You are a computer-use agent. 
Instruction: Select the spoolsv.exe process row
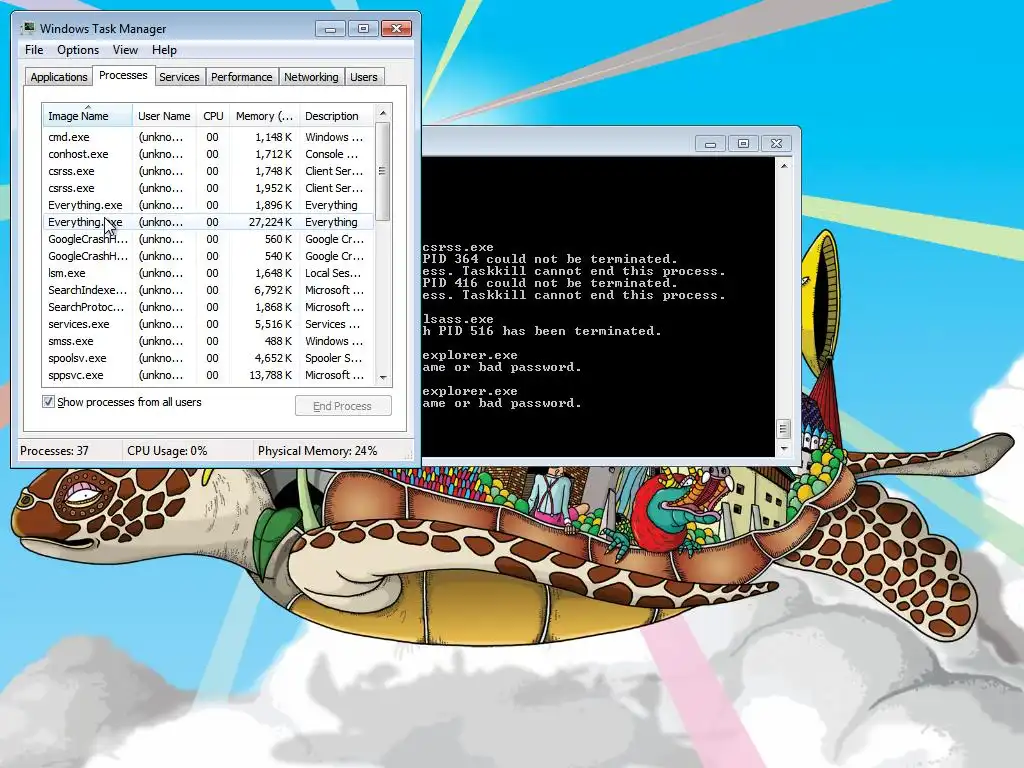(208, 358)
